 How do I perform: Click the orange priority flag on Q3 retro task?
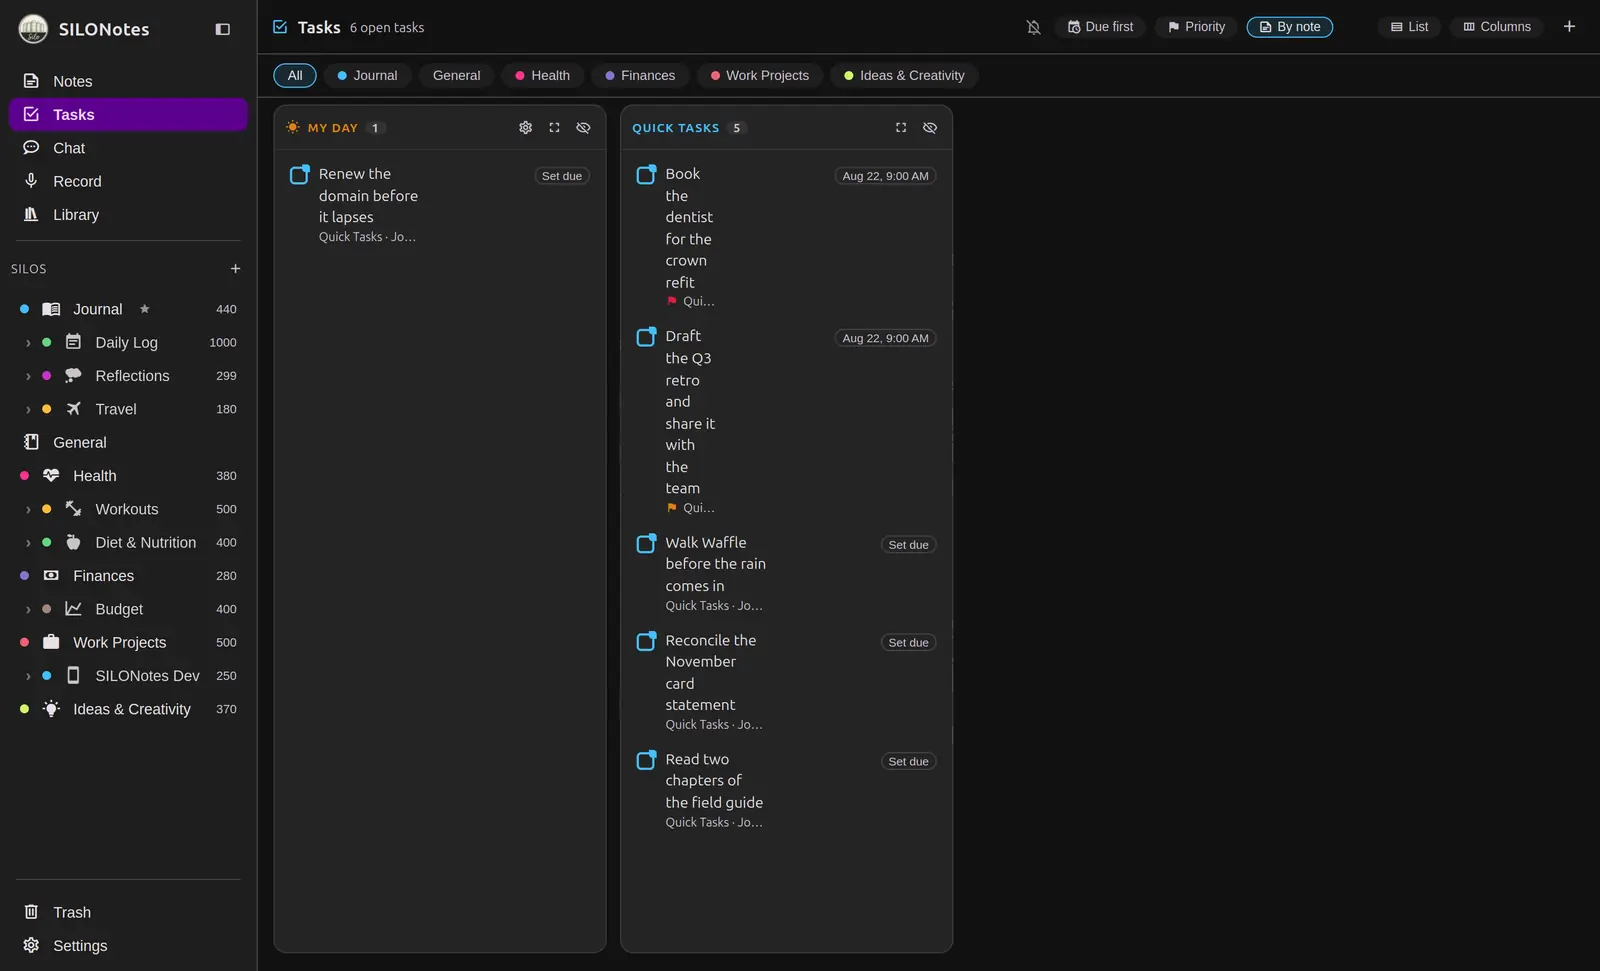(672, 508)
